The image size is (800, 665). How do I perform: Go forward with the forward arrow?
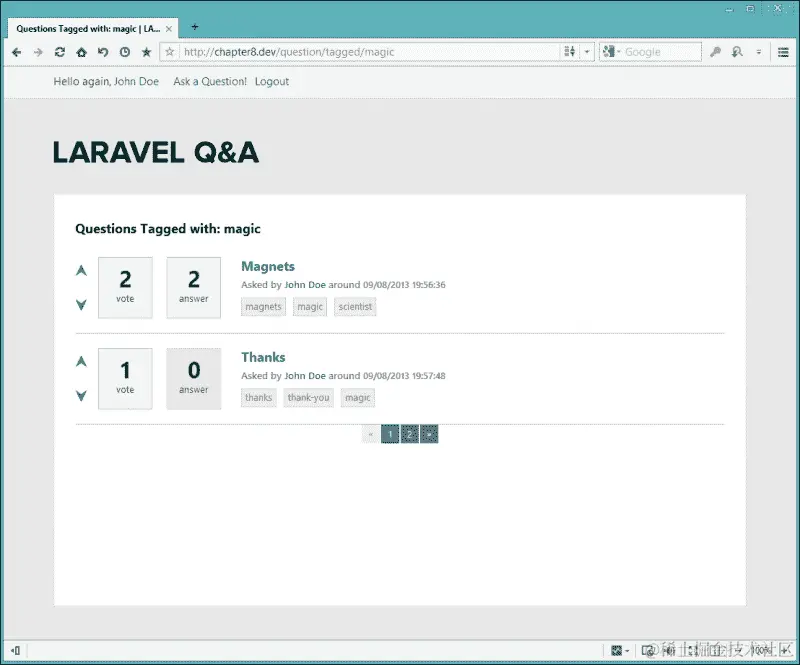click(38, 52)
